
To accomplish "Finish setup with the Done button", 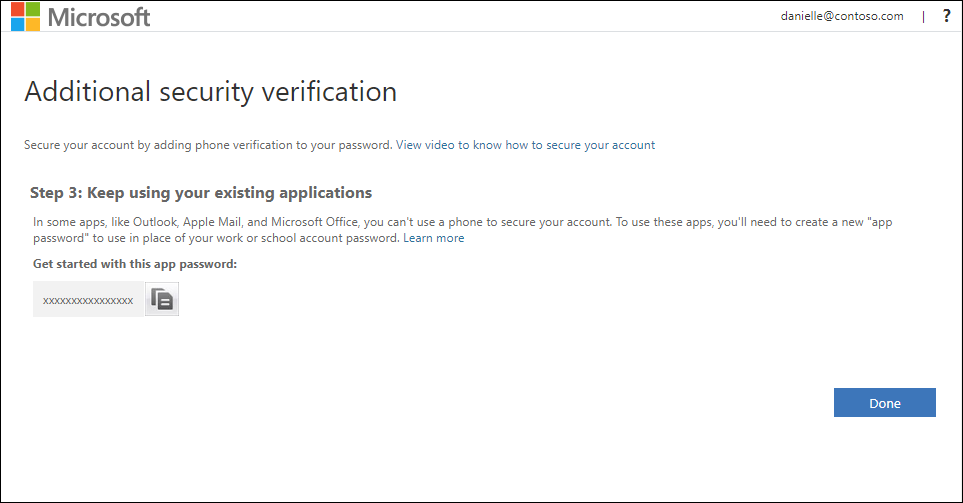I will (x=884, y=402).
